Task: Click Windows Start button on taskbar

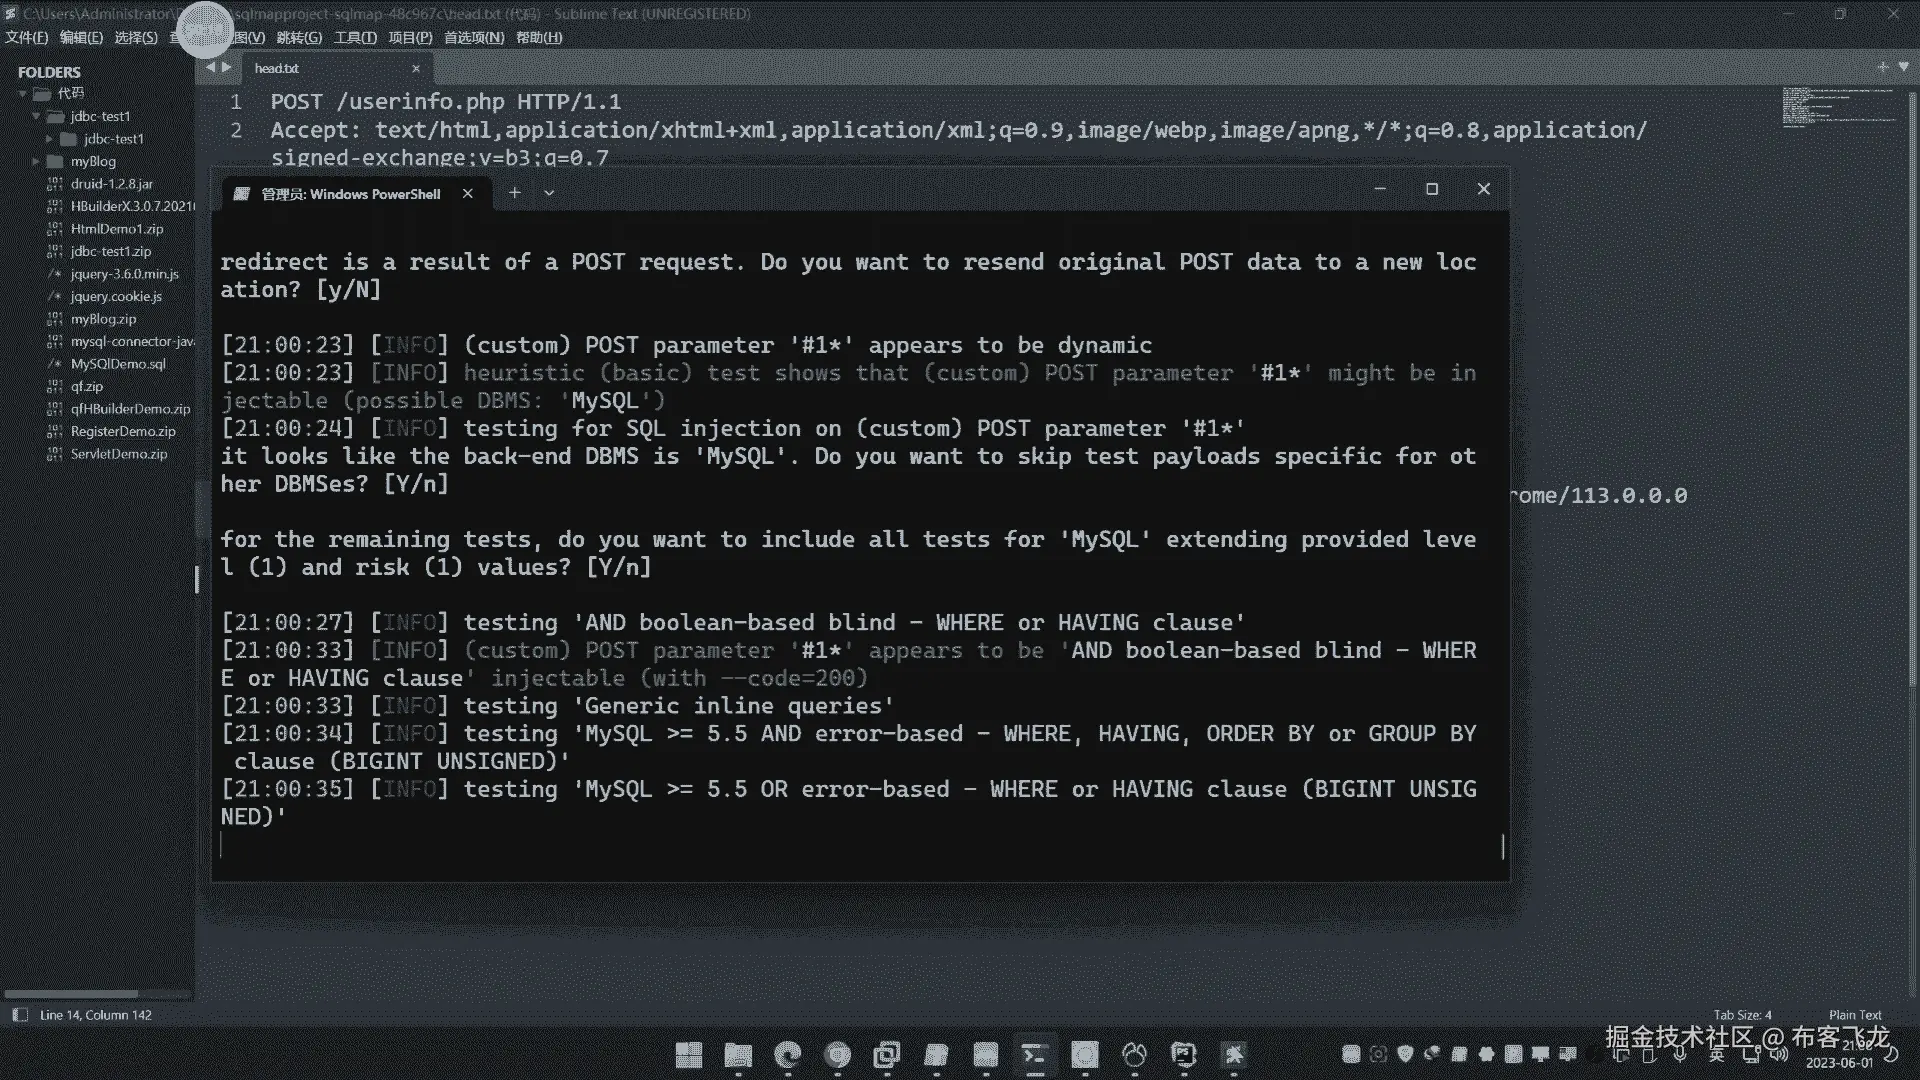Action: (688, 1055)
